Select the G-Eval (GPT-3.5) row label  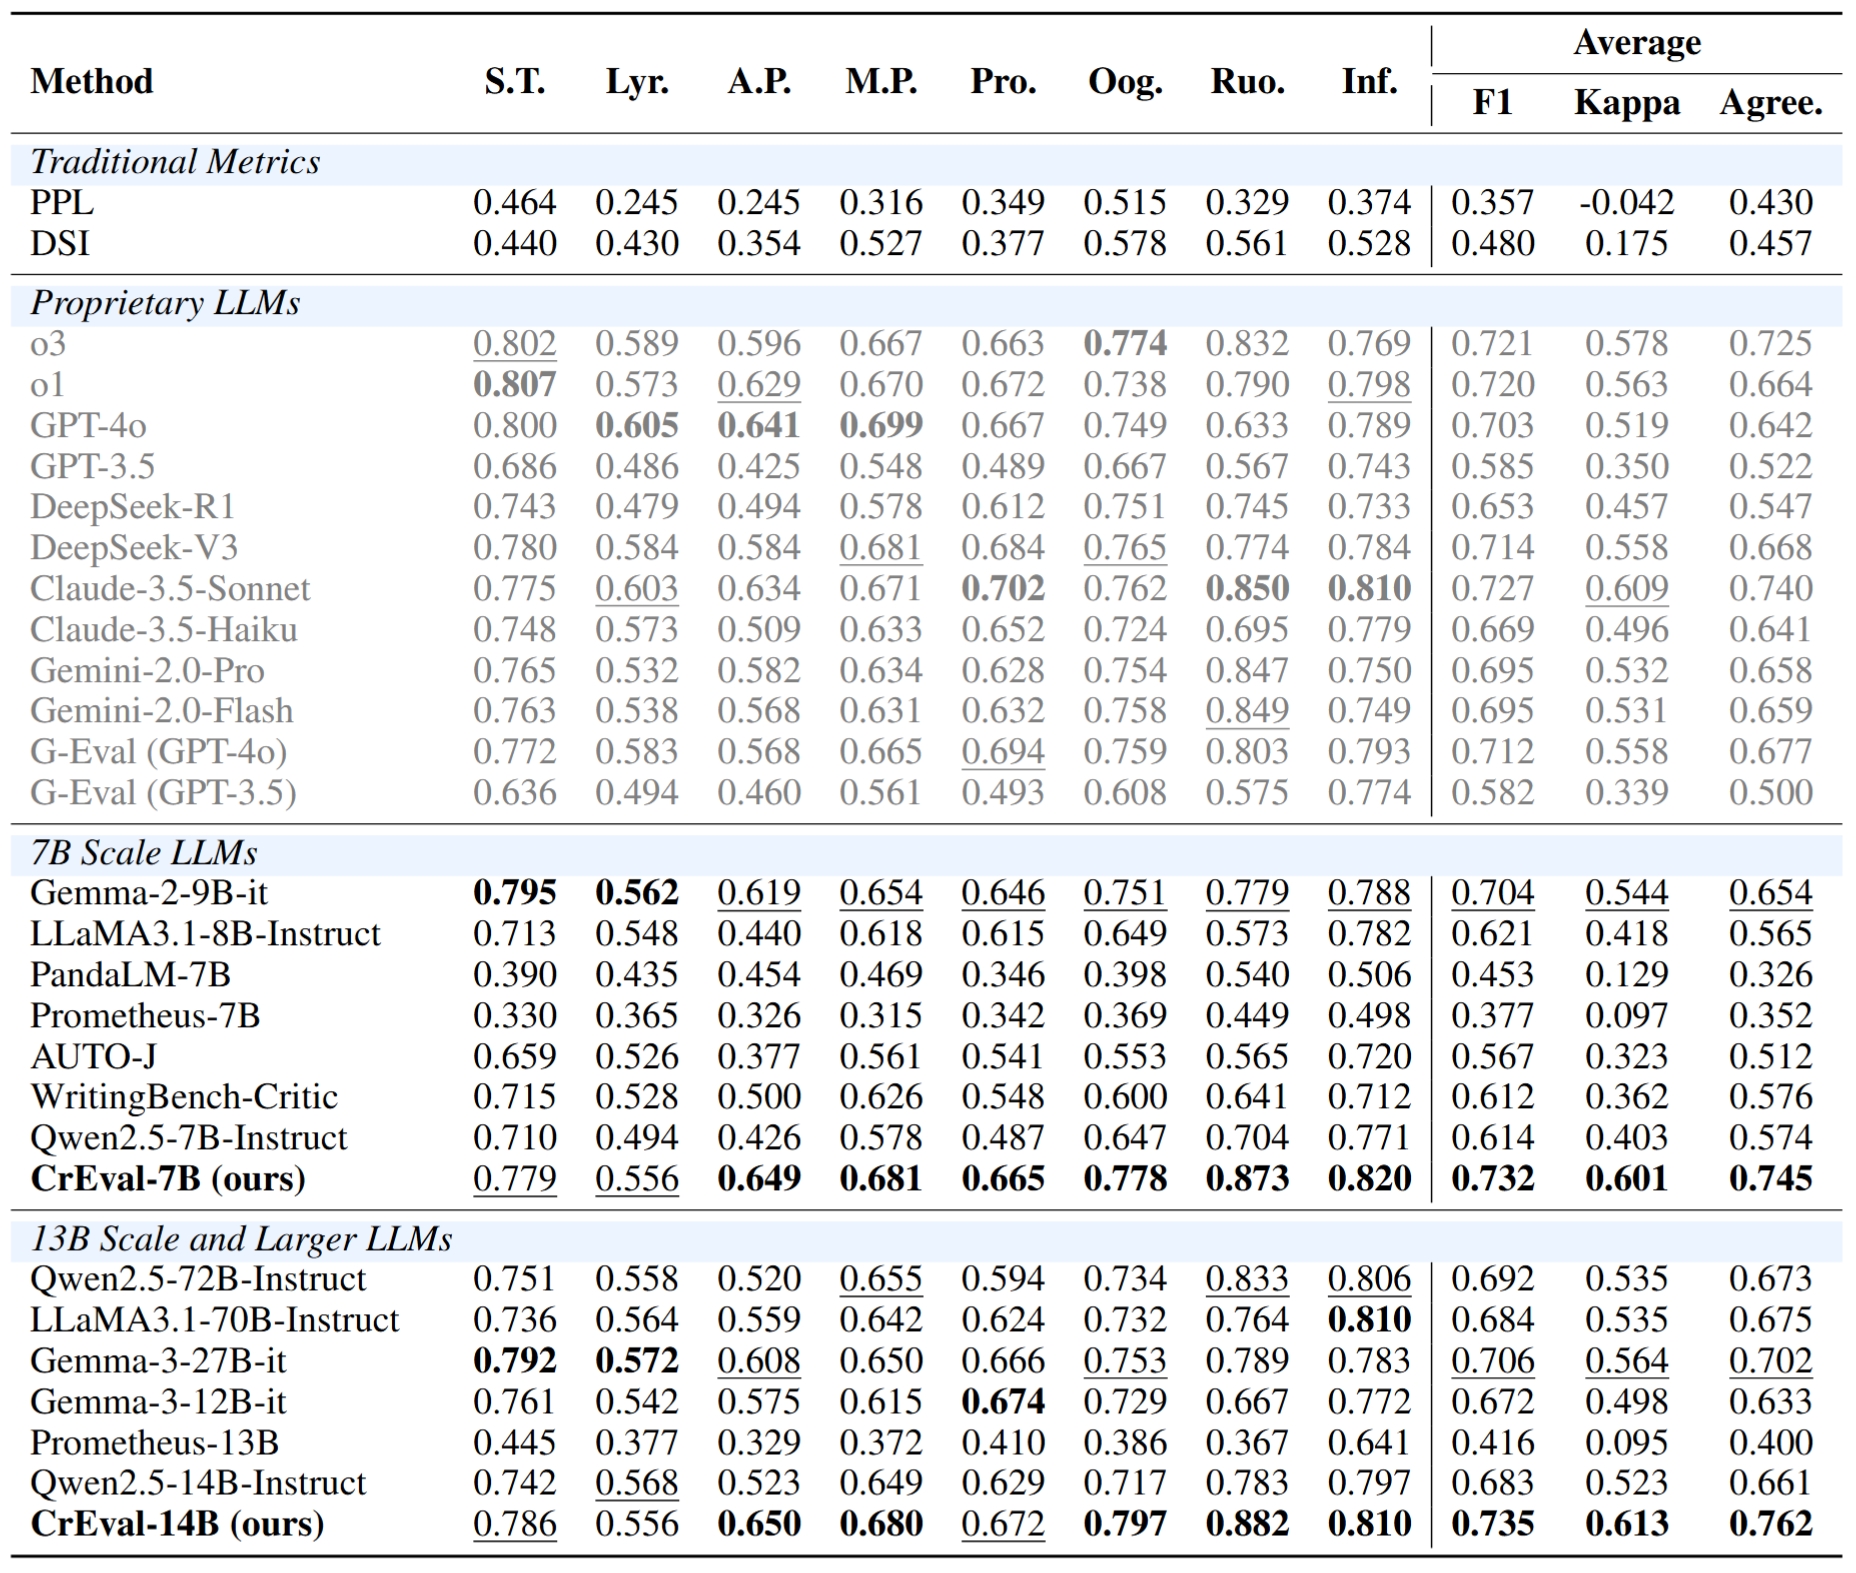[x=163, y=793]
